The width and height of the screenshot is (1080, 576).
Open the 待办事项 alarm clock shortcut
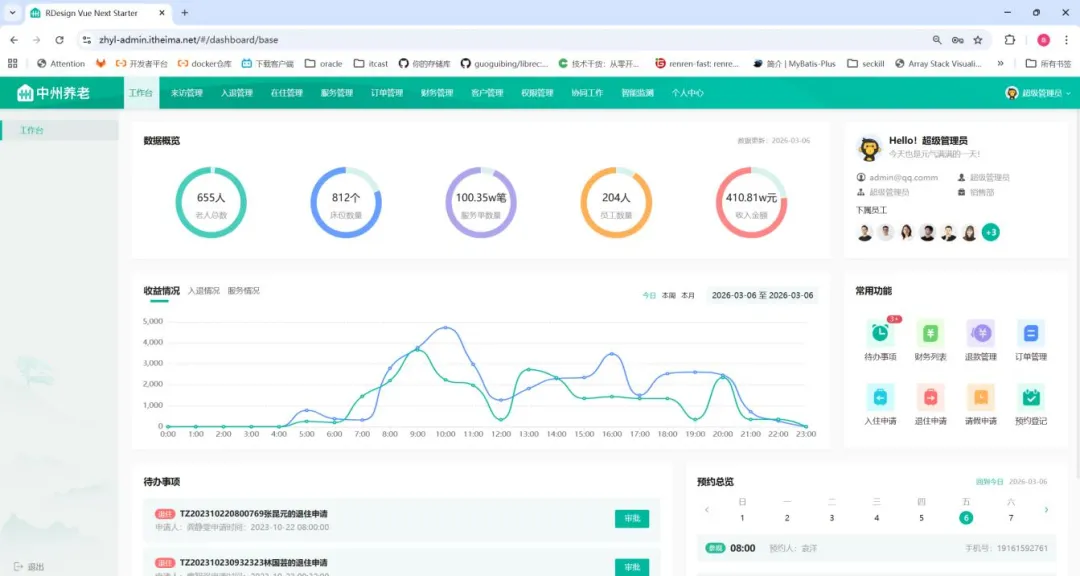click(x=880, y=333)
